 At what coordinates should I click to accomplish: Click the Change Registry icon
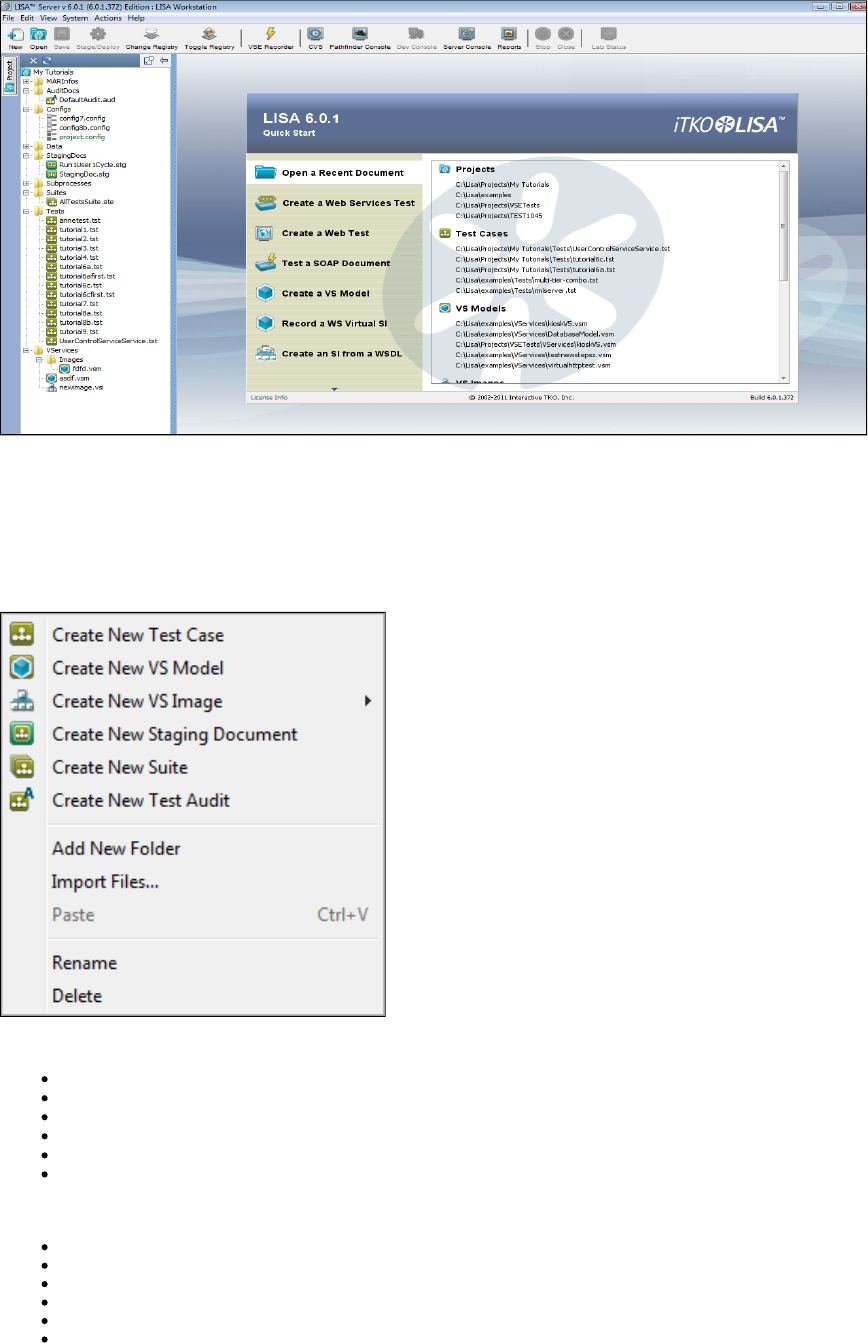coord(150,34)
